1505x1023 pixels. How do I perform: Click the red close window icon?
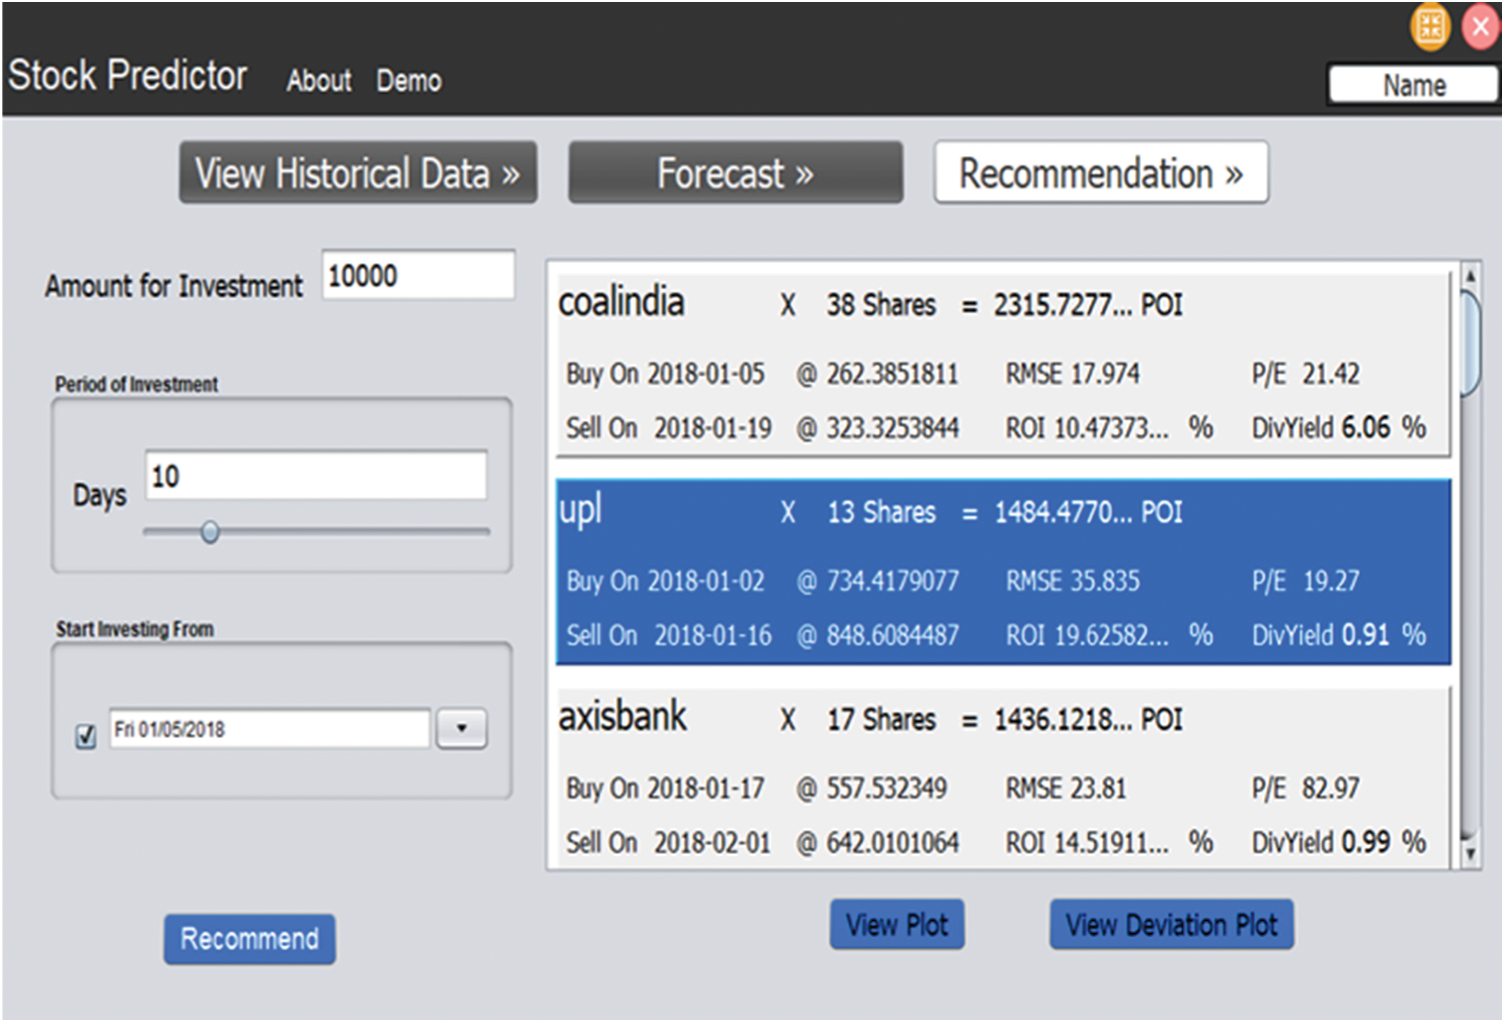pos(1481,27)
